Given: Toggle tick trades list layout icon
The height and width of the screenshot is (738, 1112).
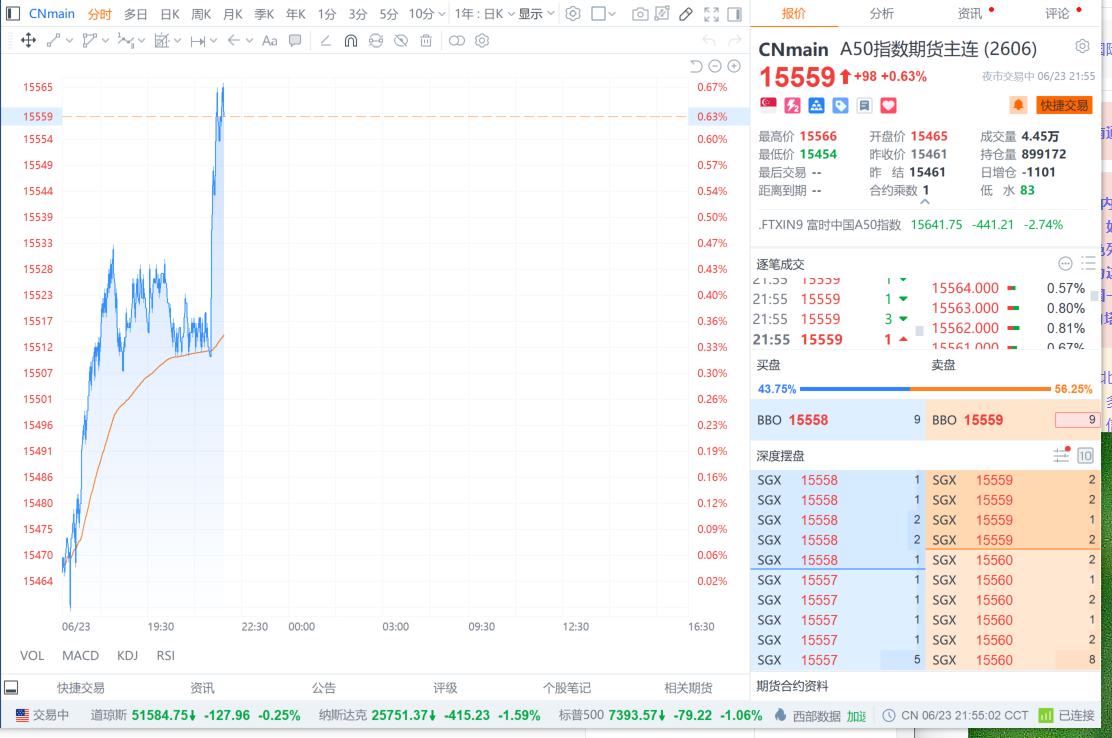Looking at the screenshot, I should (1089, 264).
